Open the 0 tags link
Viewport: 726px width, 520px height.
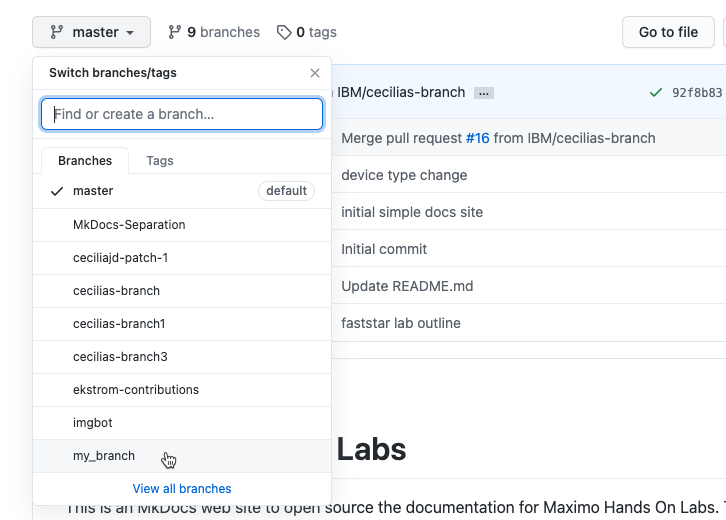click(x=307, y=32)
